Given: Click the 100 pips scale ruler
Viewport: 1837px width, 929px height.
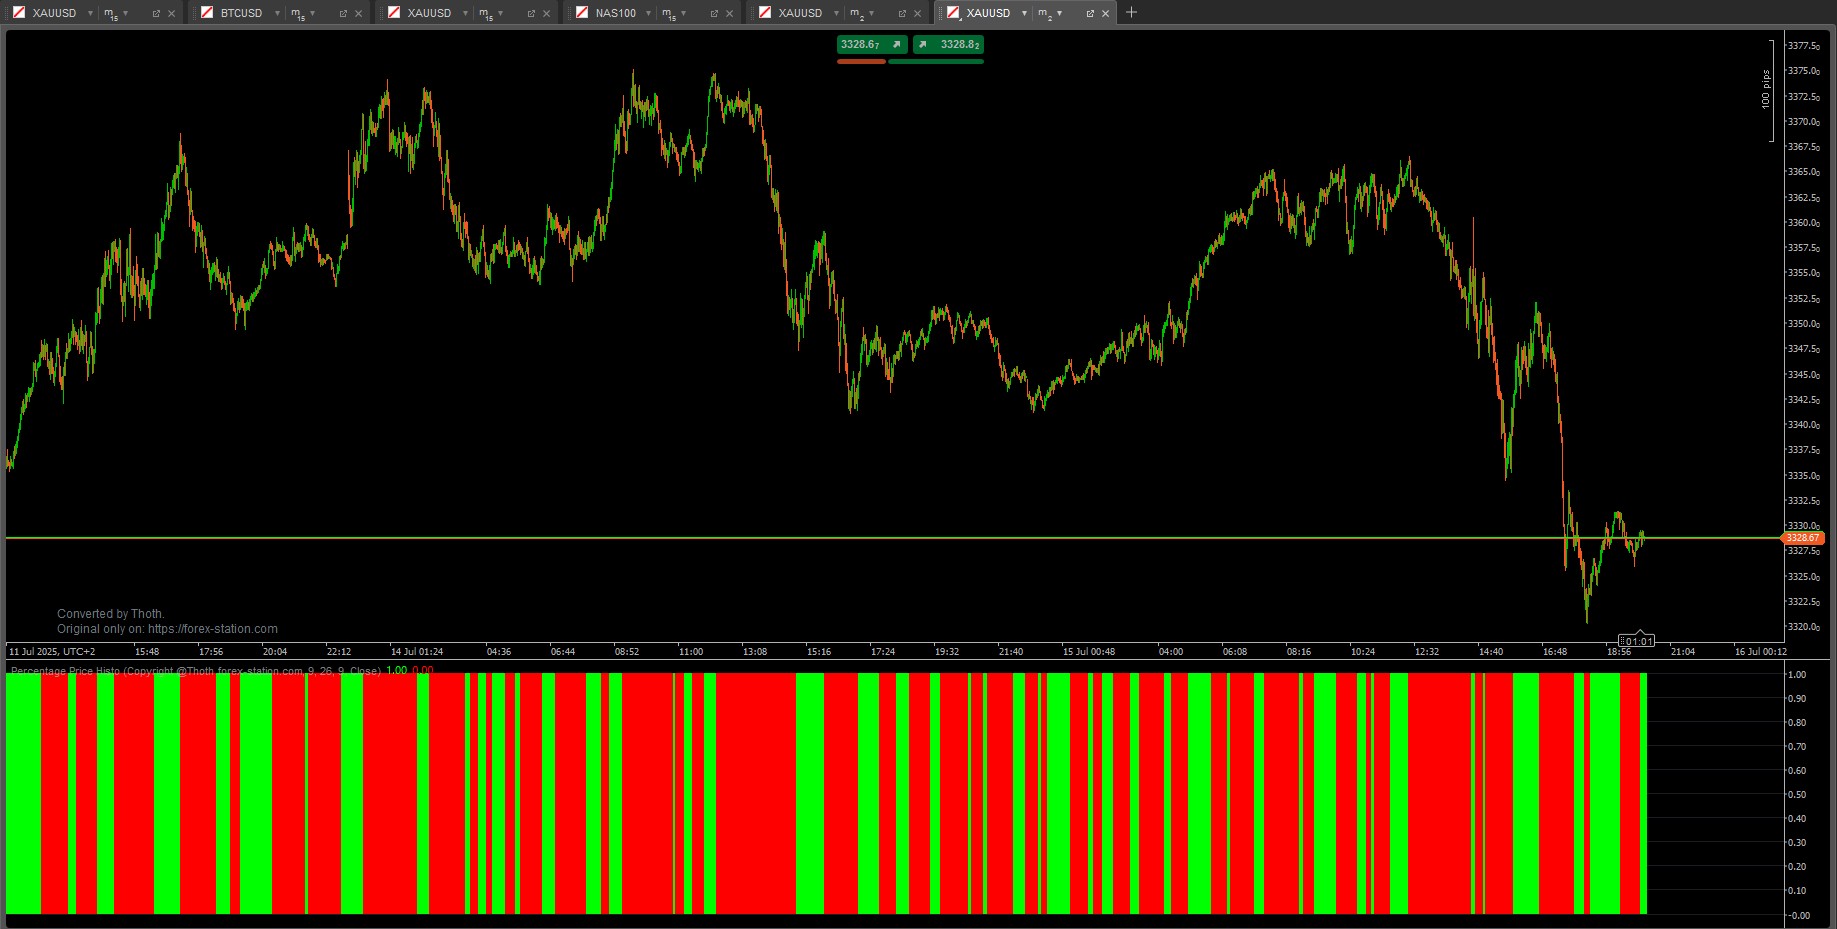Looking at the screenshot, I should pyautogui.click(x=1767, y=90).
